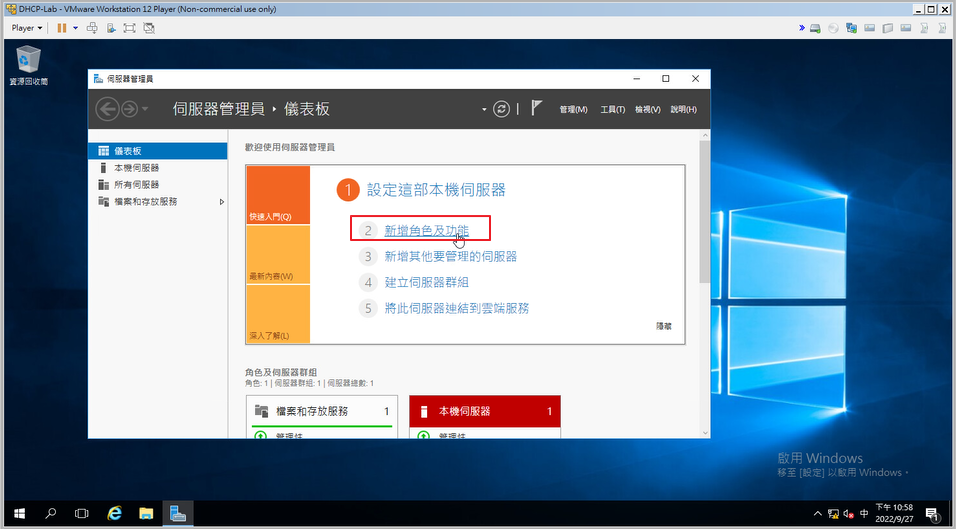This screenshot has width=956, height=529.
Task: Click the scrollbar down arrow in Server Manager
Action: pos(705,433)
